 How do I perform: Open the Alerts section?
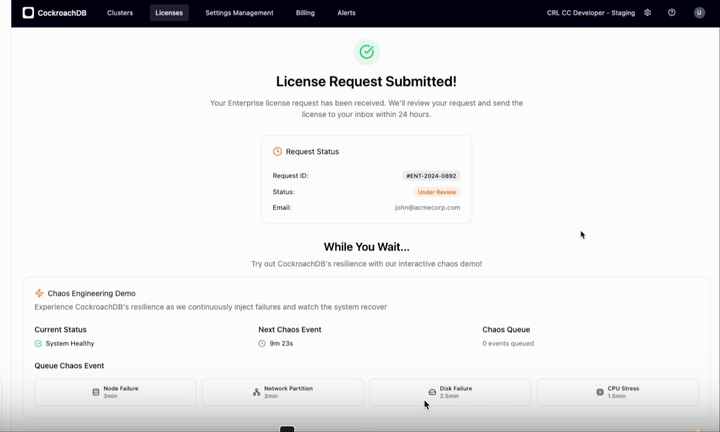346,13
